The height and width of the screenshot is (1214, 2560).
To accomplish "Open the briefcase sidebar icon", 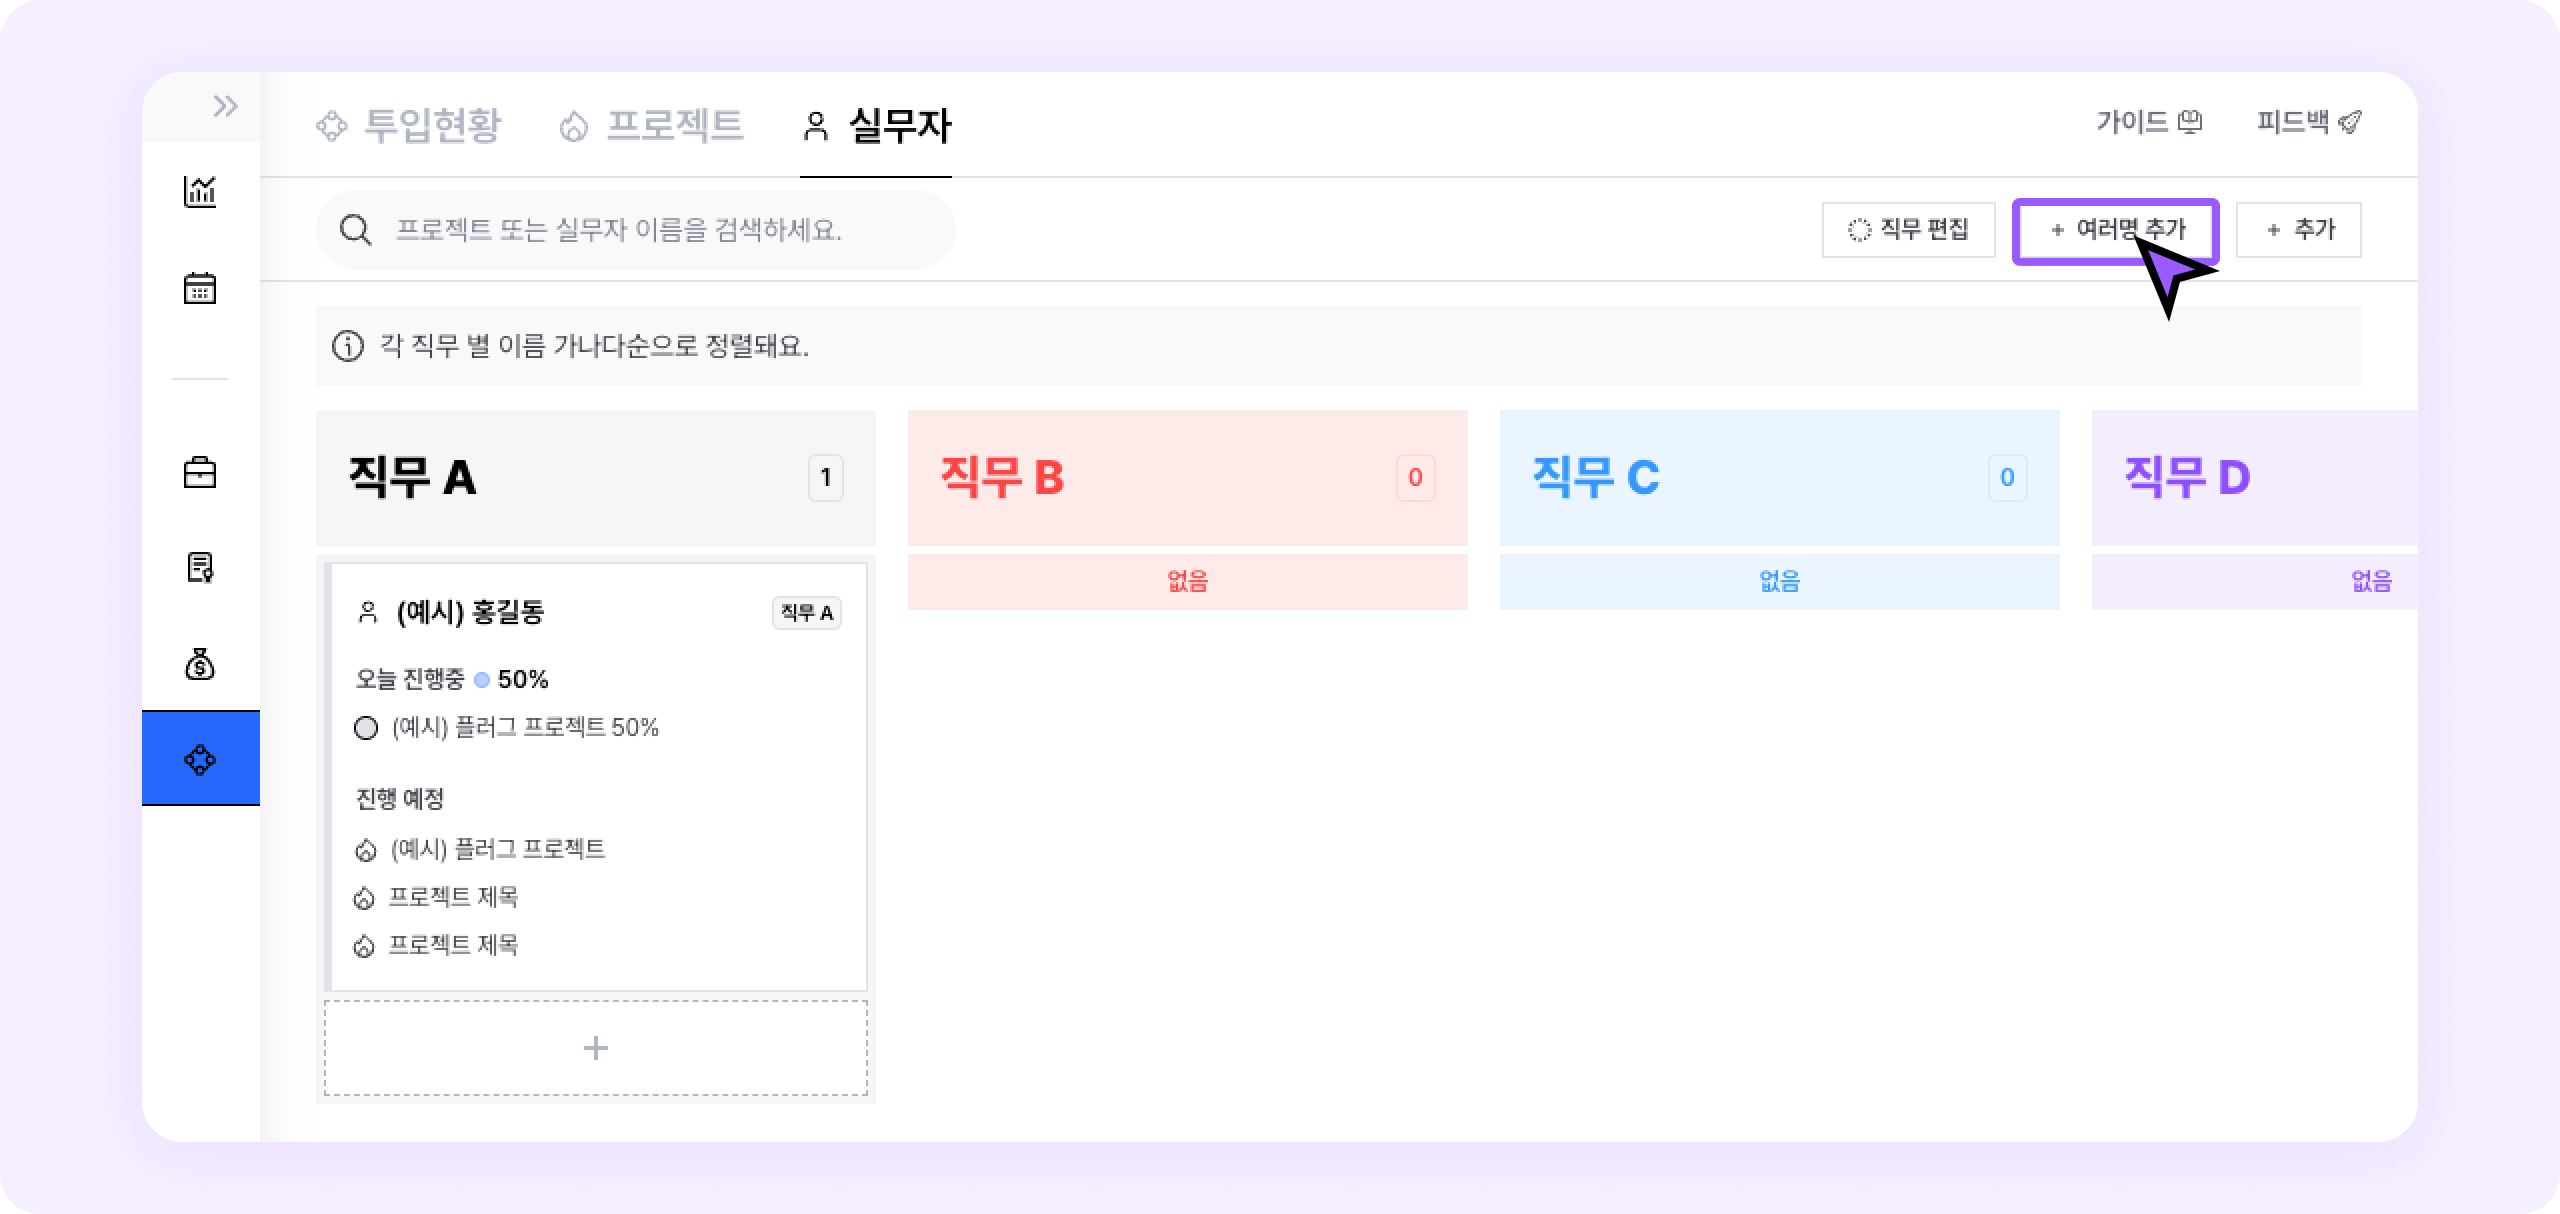I will point(200,472).
